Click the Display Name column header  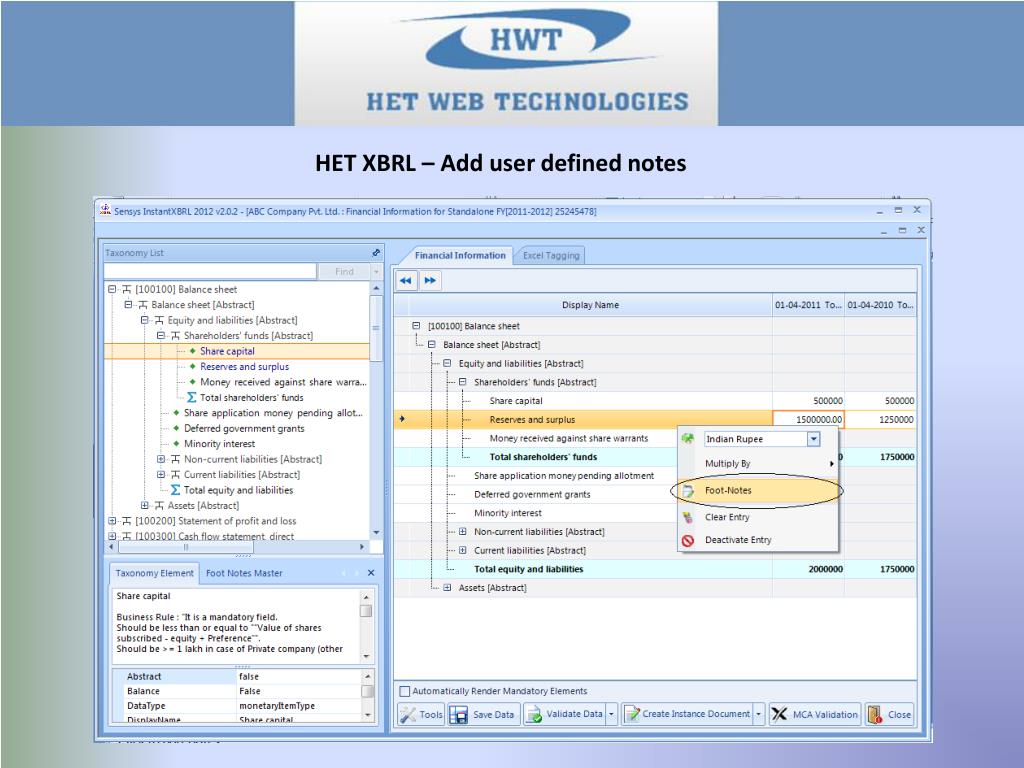click(590, 305)
